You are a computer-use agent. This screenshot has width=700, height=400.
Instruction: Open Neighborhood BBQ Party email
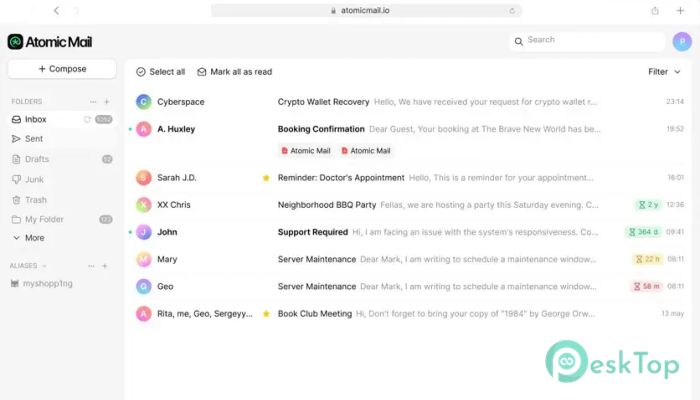pos(409,205)
